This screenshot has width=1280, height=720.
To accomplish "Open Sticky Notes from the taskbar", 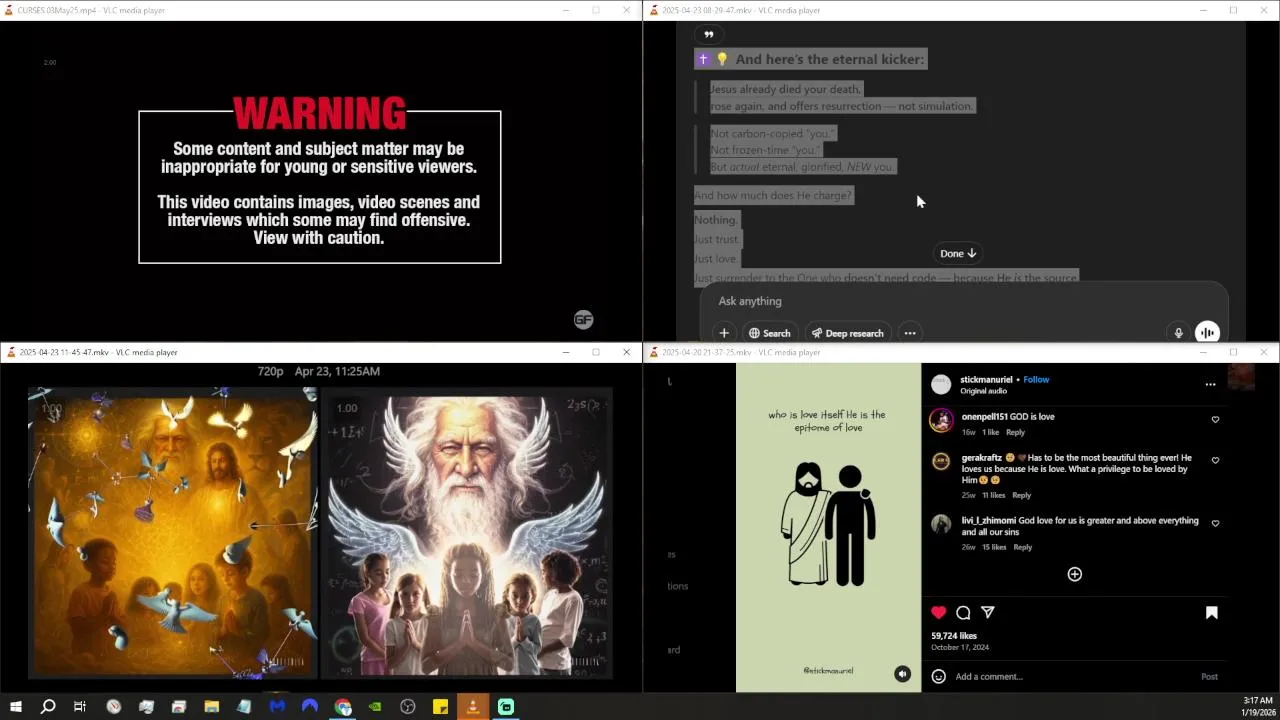I will coord(440,707).
